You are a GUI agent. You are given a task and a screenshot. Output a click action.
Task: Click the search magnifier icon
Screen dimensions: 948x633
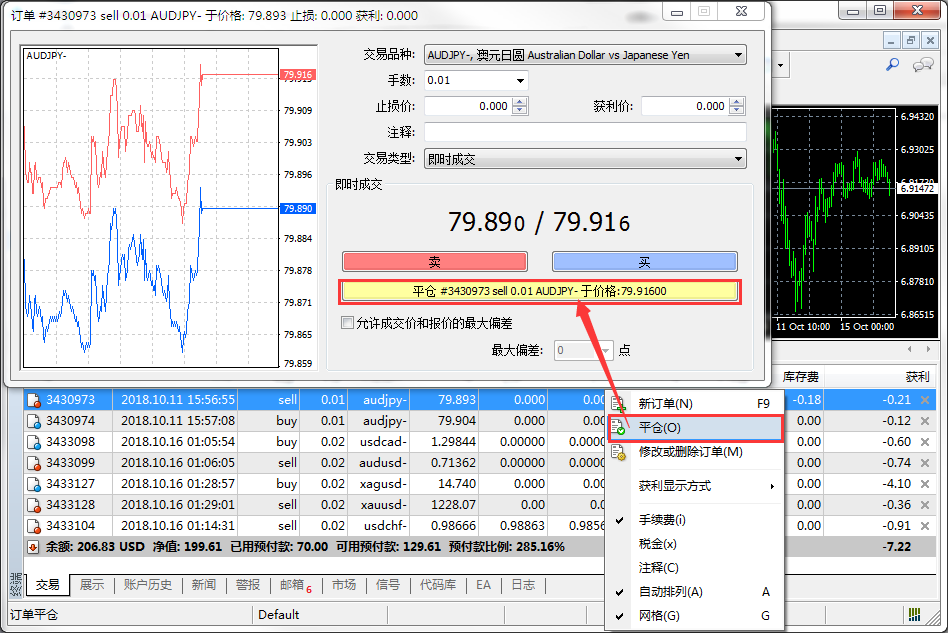pos(893,65)
